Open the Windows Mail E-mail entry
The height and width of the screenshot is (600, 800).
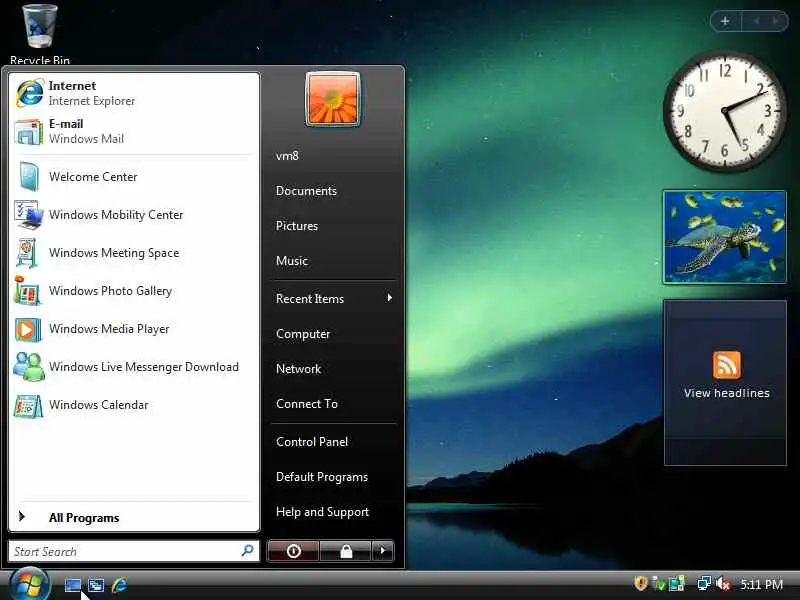134,131
